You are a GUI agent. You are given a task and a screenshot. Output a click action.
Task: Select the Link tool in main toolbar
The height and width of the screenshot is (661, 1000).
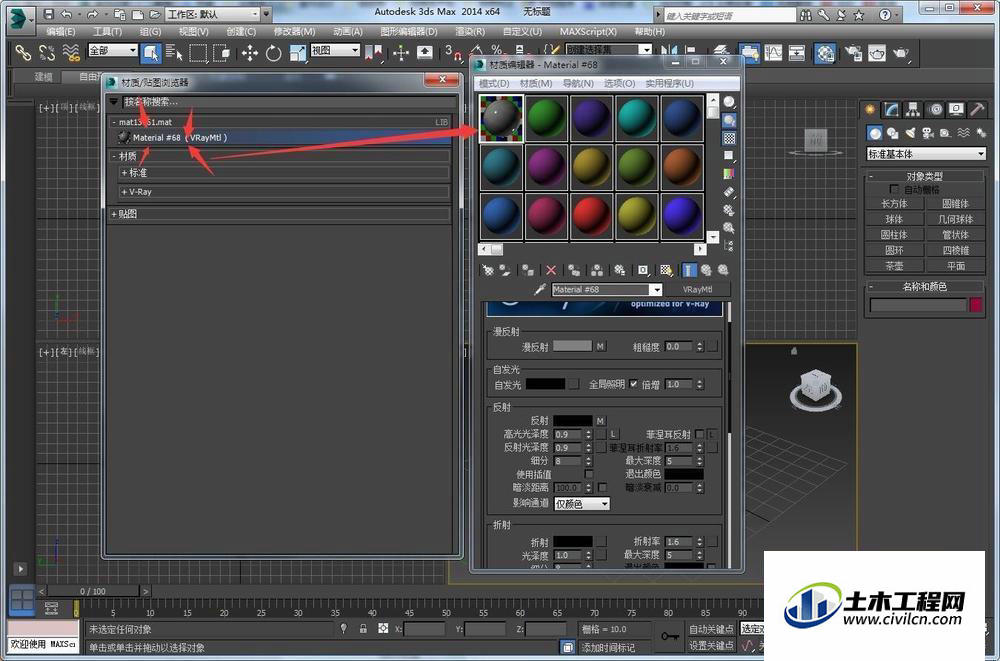click(x=23, y=52)
